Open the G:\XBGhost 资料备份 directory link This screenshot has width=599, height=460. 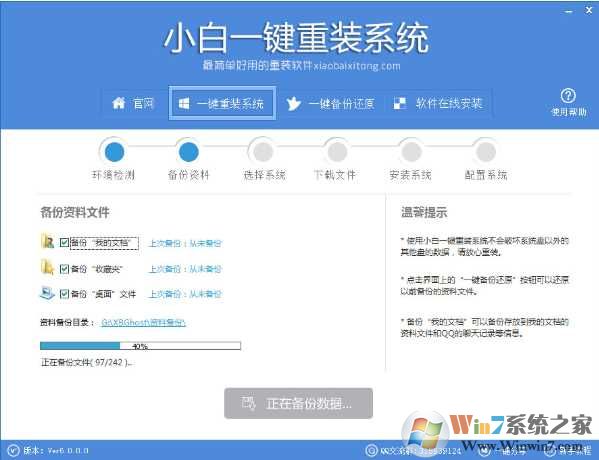(x=143, y=322)
